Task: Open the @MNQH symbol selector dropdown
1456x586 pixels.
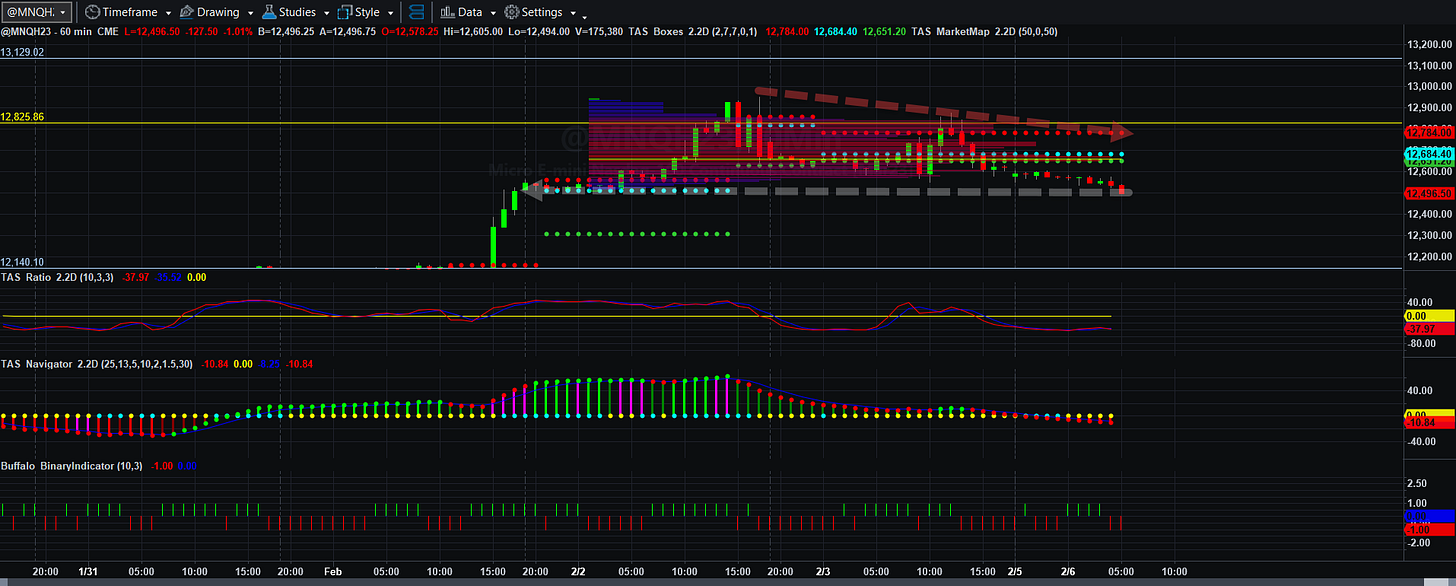Action: pos(37,12)
